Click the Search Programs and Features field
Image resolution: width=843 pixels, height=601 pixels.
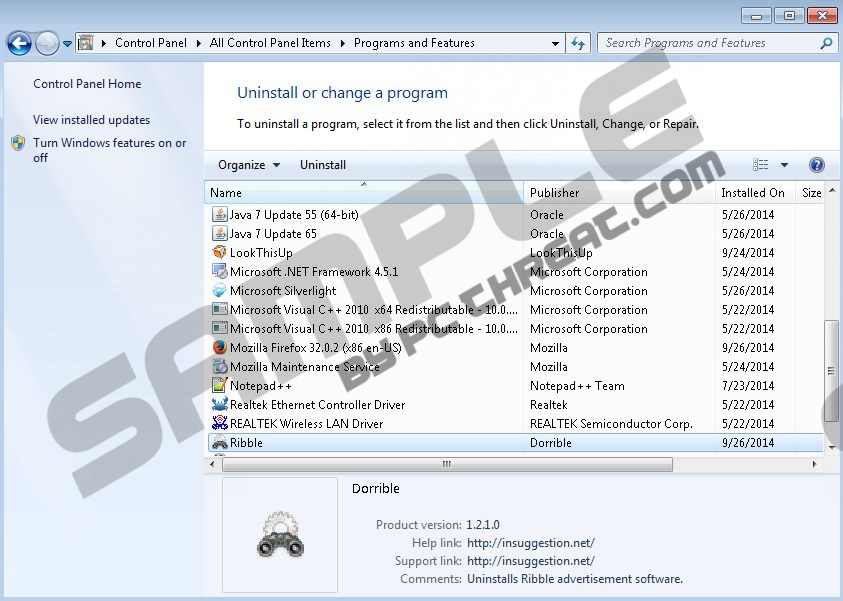708,43
